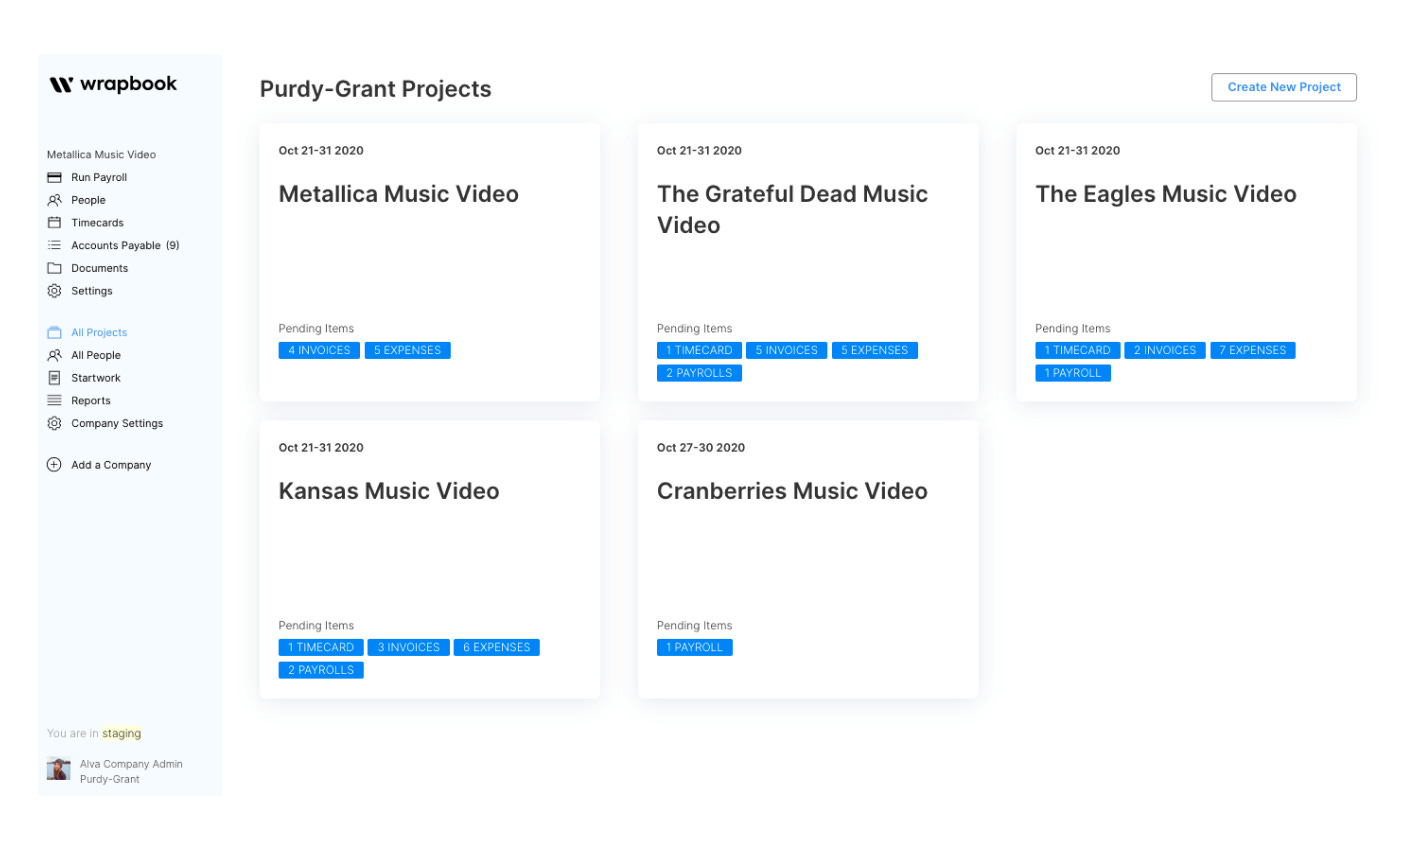This screenshot has height=850, width=1428.
Task: Click the All People icon
Action: coord(55,355)
